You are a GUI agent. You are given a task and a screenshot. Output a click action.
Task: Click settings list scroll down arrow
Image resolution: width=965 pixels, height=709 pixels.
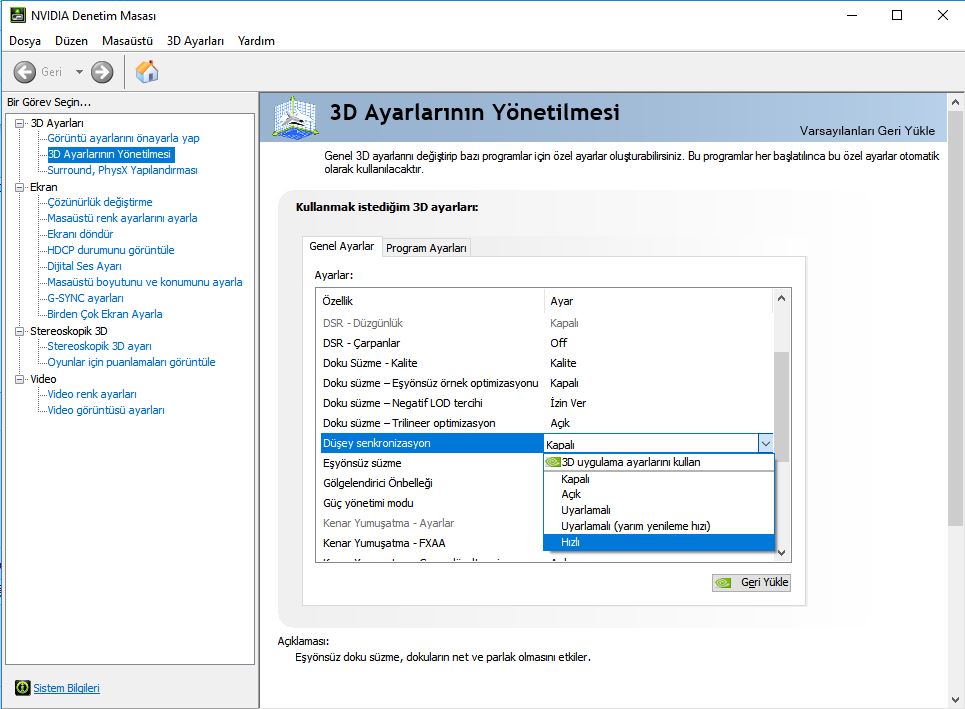click(782, 553)
